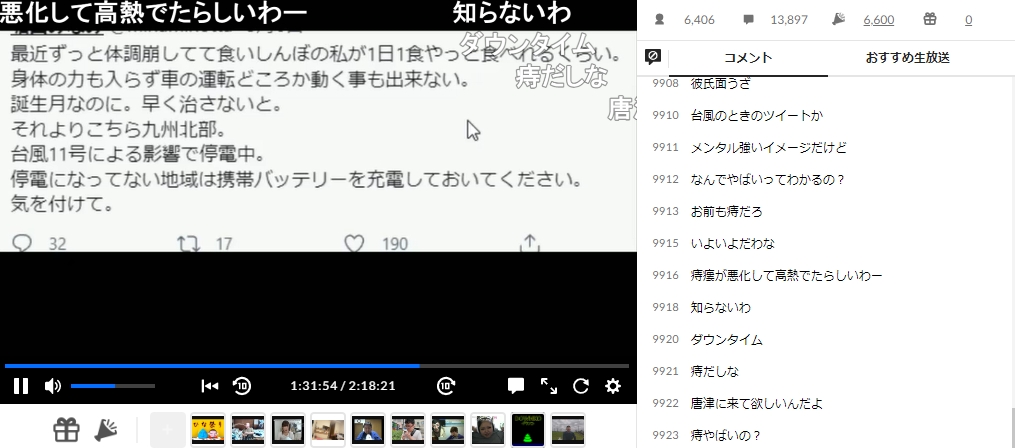
Task: Pause the video playback
Action: 20,386
